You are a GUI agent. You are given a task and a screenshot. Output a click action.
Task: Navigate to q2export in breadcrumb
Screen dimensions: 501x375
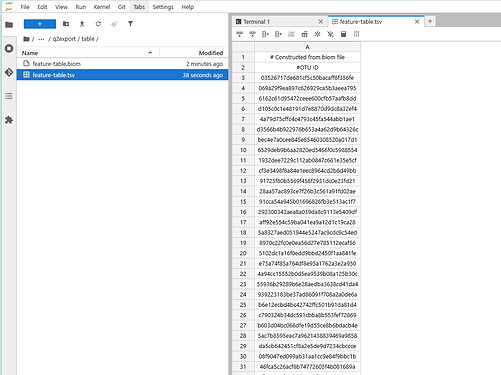click(x=64, y=39)
